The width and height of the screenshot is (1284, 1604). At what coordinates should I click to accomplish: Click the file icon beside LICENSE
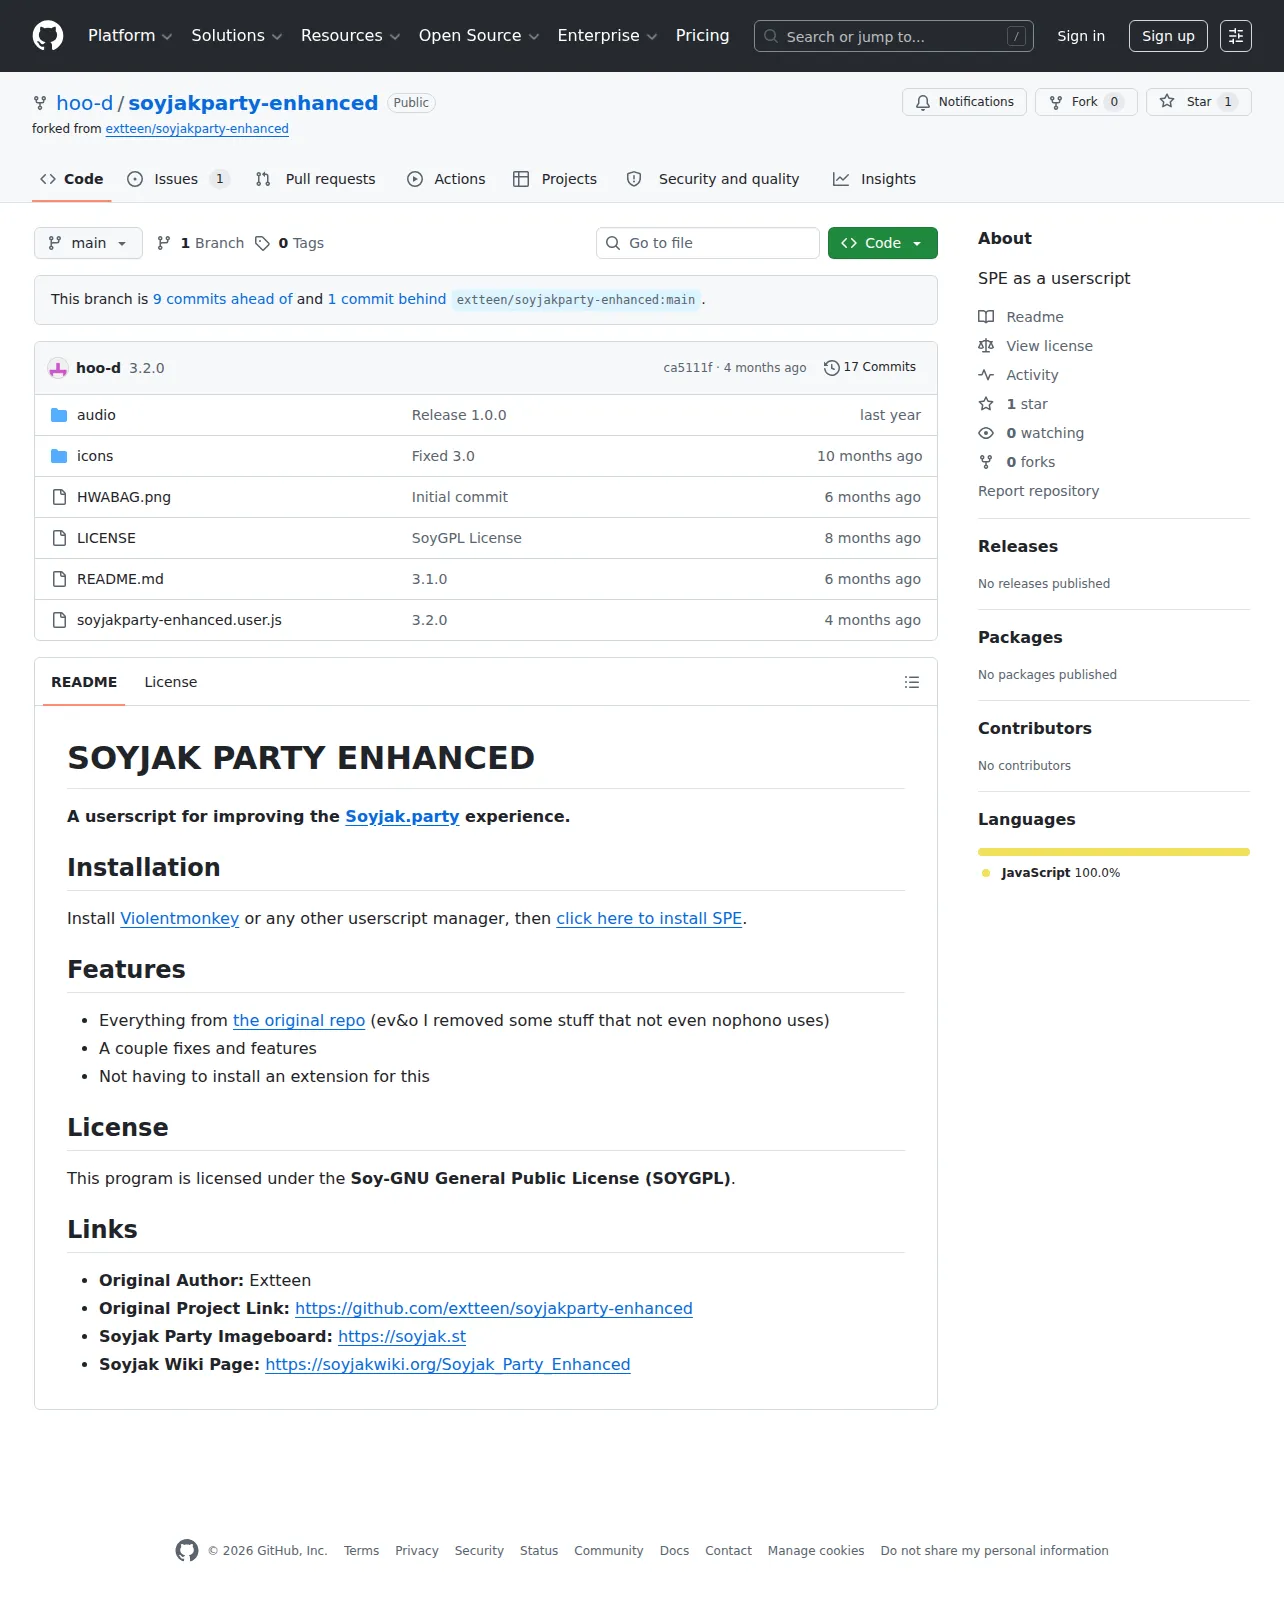[59, 538]
